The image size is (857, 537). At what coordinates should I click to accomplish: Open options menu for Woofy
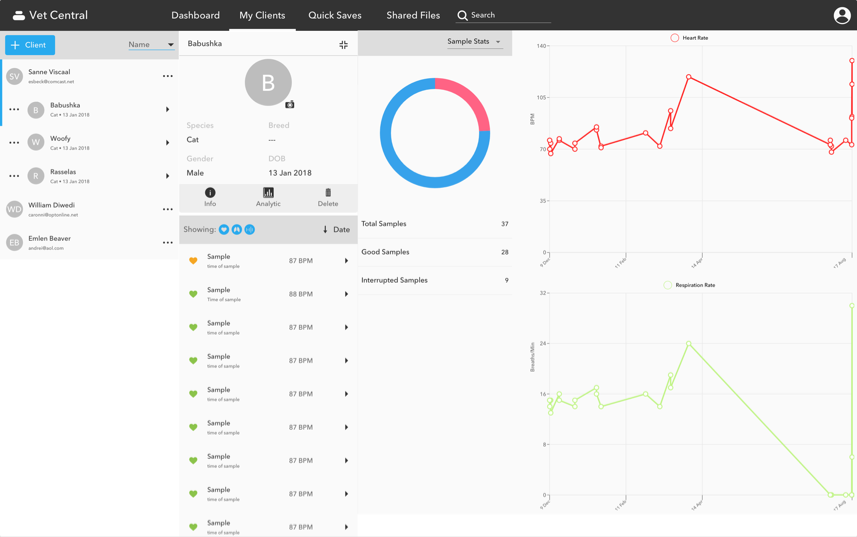coord(14,143)
